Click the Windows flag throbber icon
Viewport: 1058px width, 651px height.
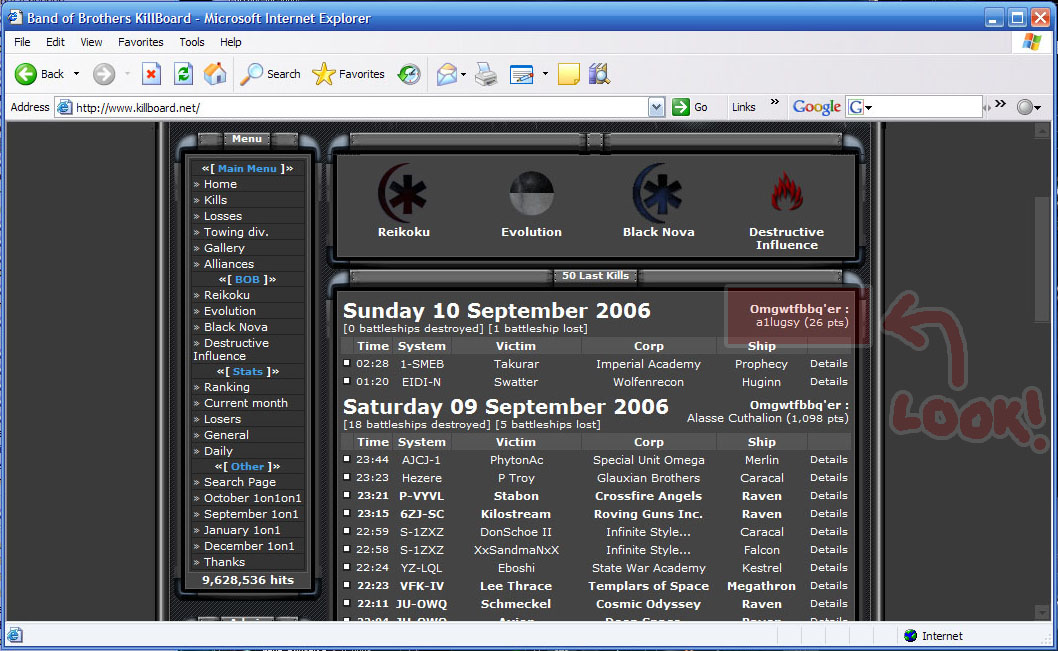click(x=1032, y=42)
